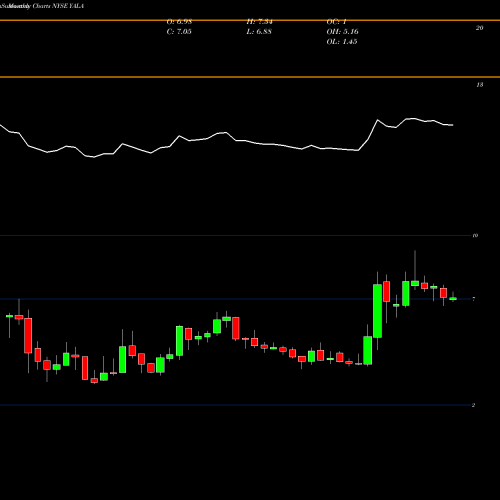Screen dimensions: 500x500
Task: Click the 'OH: 5.16' readout
Action: [x=342, y=32]
